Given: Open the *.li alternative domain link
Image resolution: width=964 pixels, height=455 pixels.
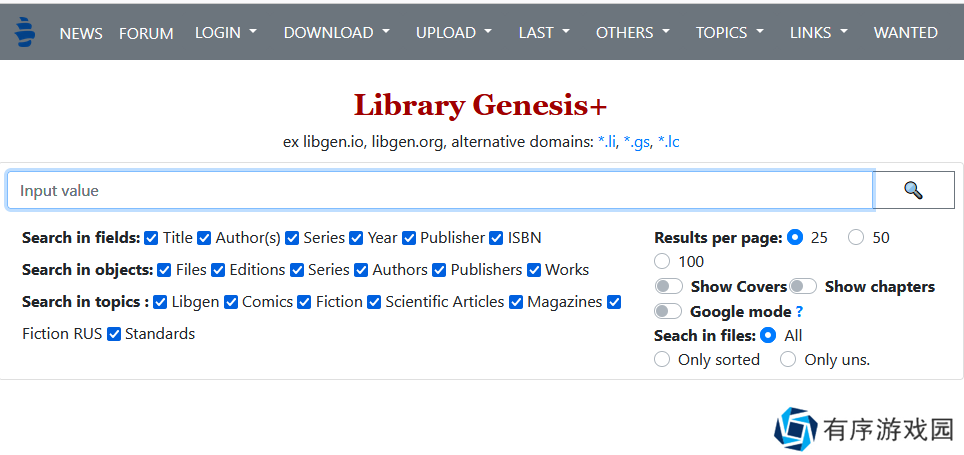Looking at the screenshot, I should [x=606, y=142].
